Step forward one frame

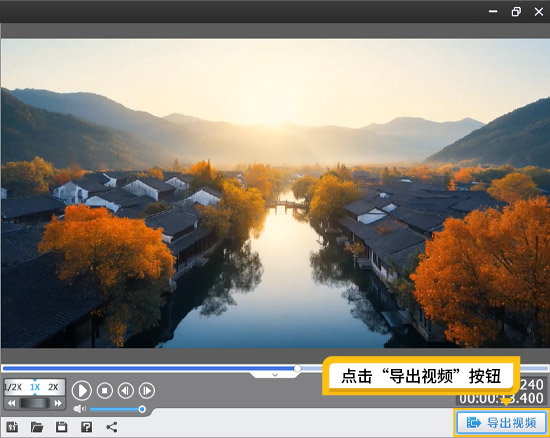pyautogui.click(x=147, y=390)
